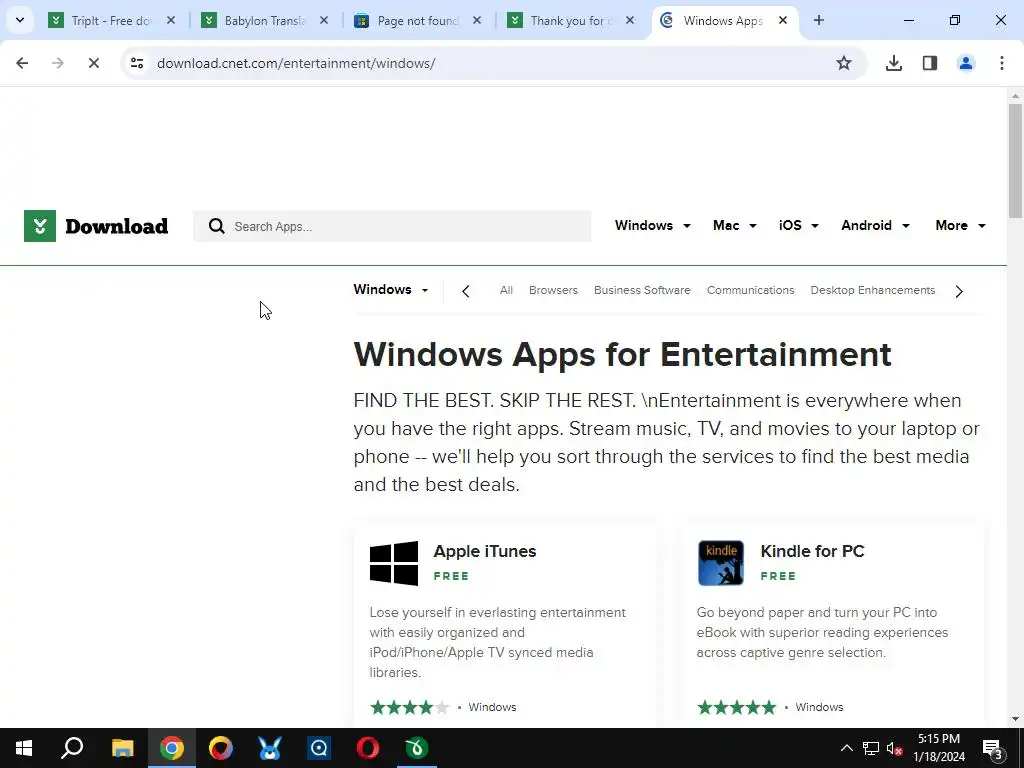Switch to the Page not found tab

tap(418, 21)
